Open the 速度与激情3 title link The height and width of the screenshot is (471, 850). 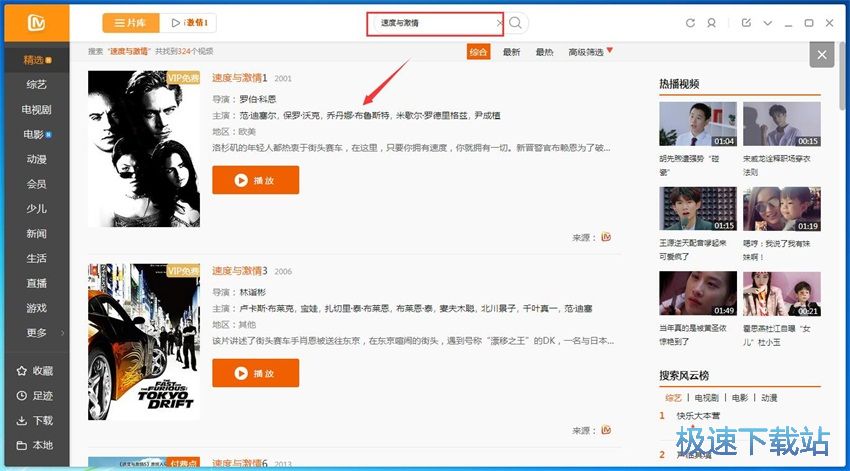click(x=240, y=271)
